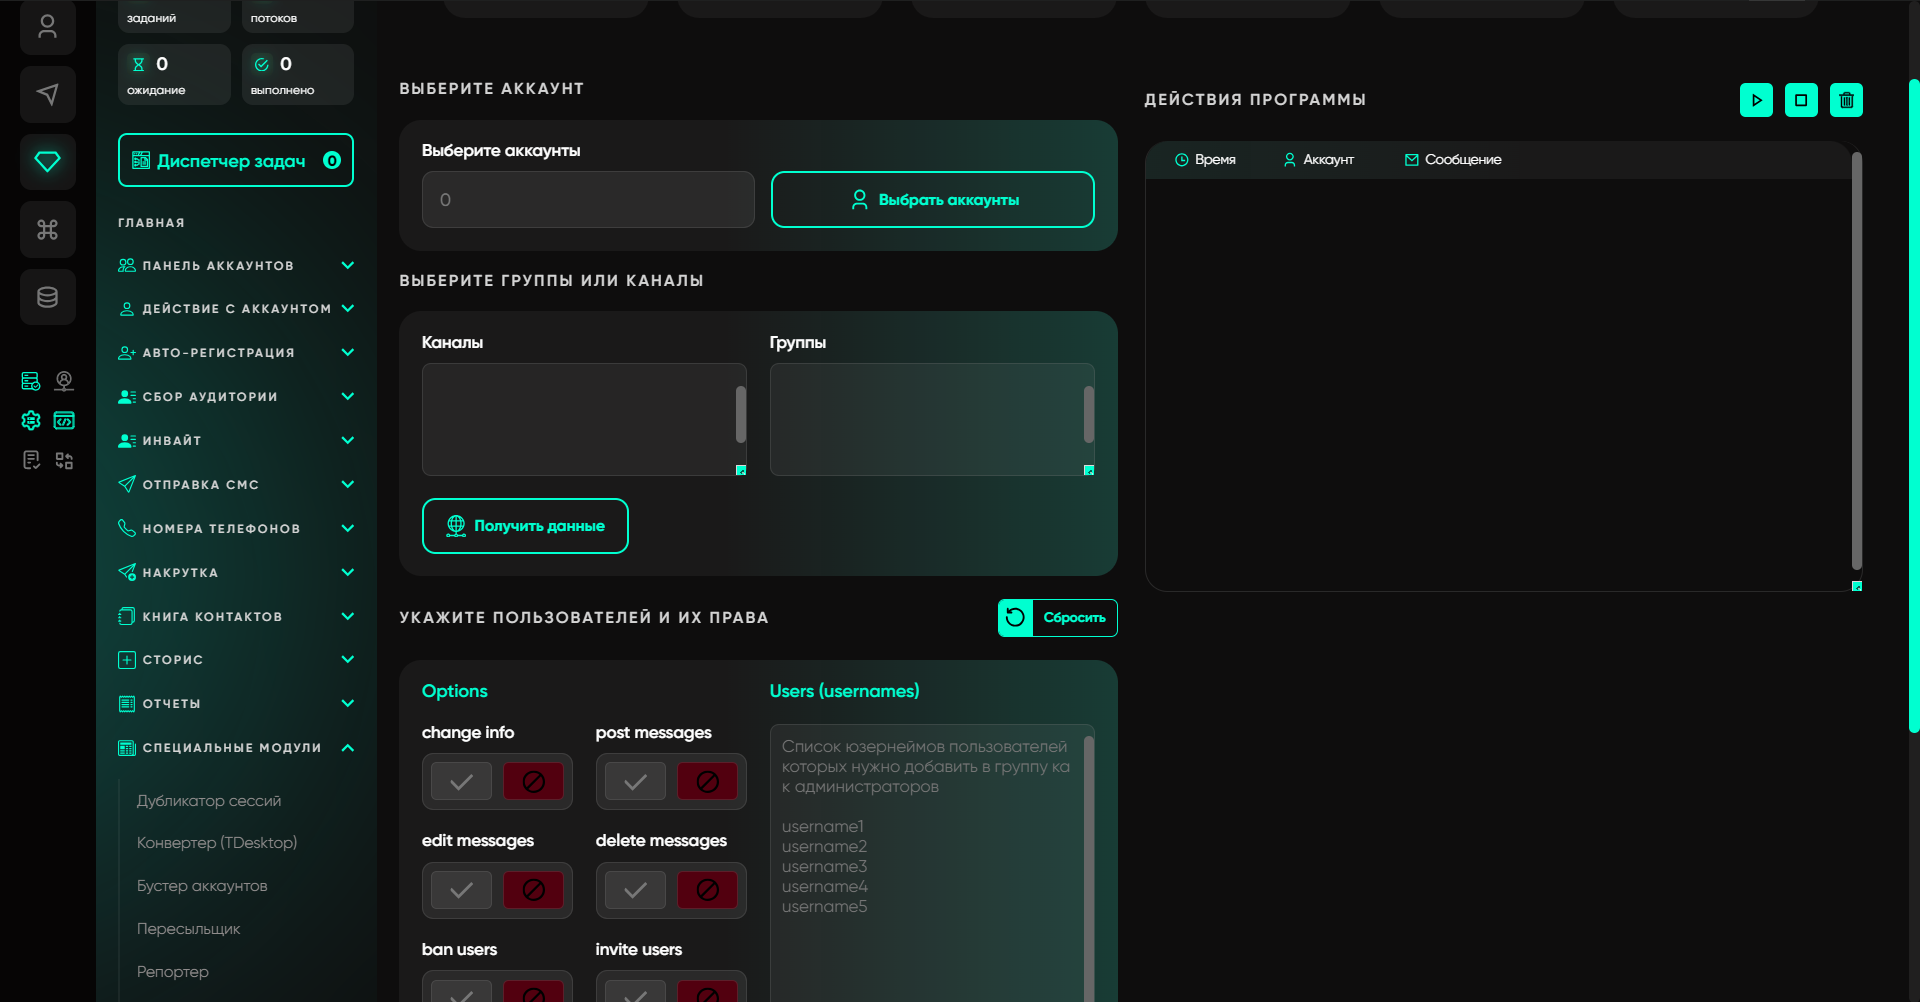Open the Дубликатор сессий module

pyautogui.click(x=209, y=801)
